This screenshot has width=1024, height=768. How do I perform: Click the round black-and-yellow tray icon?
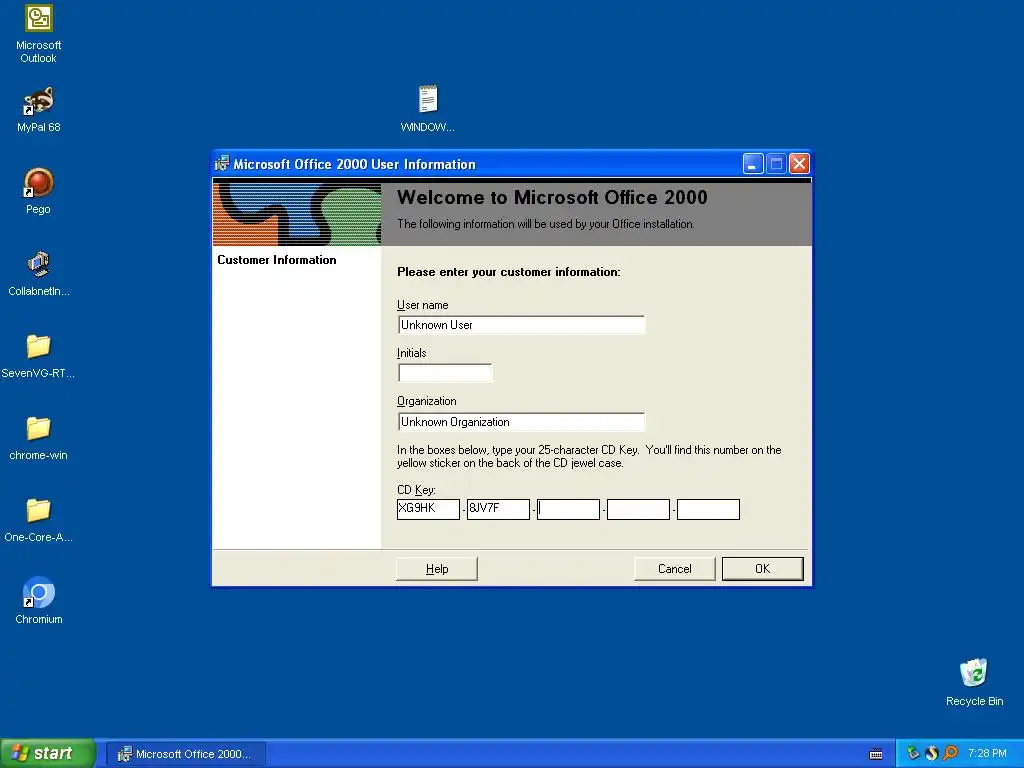[932, 754]
